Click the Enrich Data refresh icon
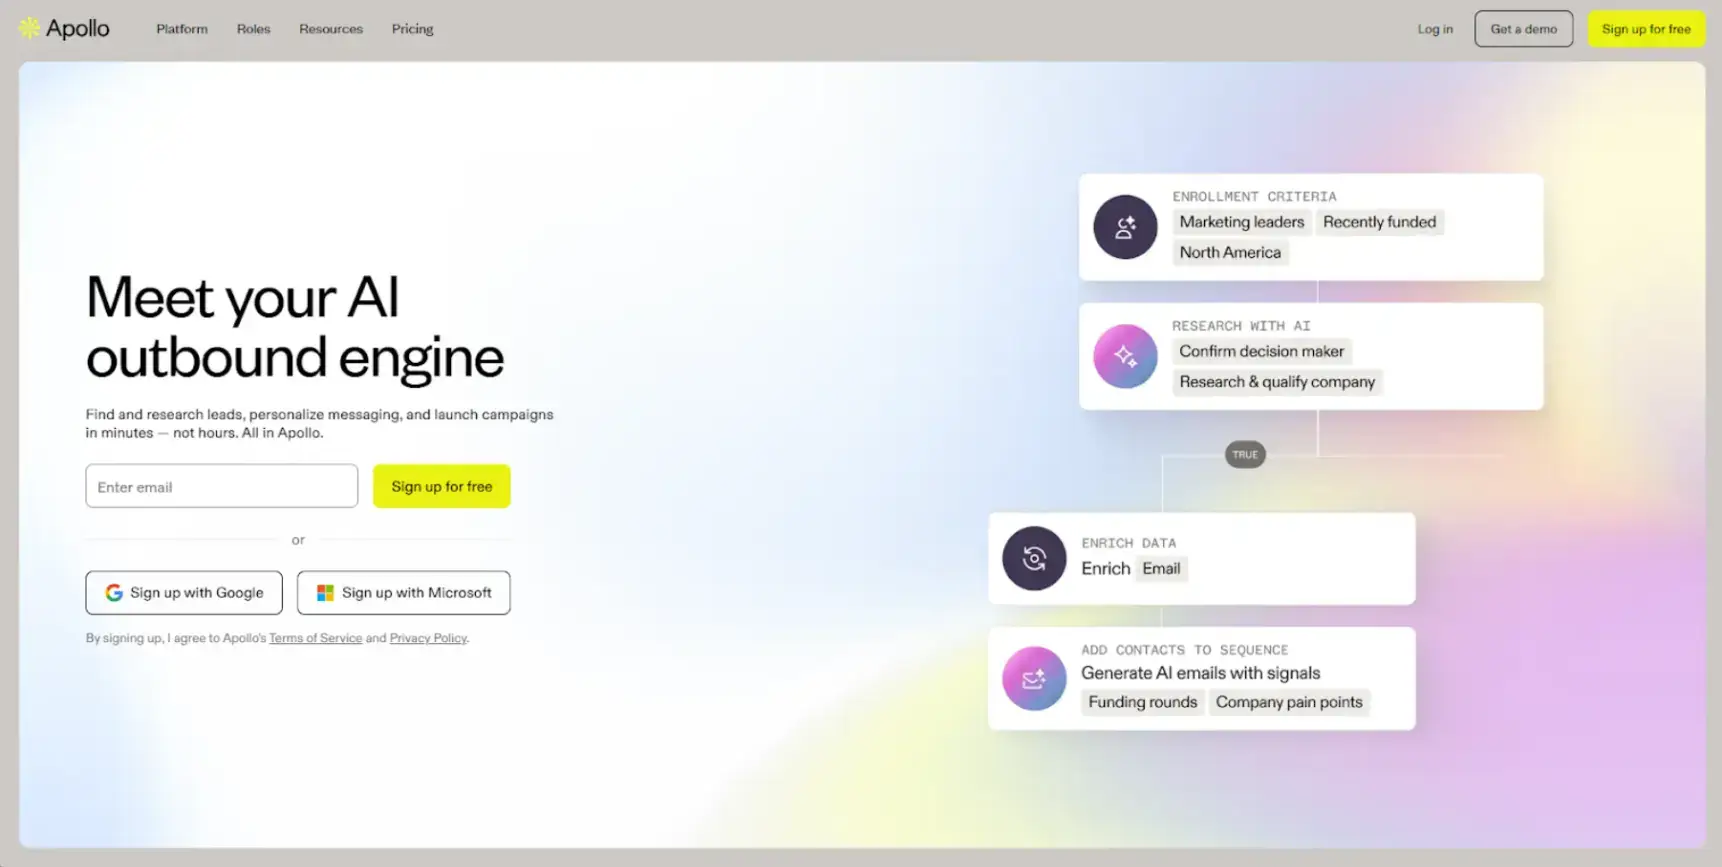Viewport: 1722px width, 867px height. (1034, 558)
